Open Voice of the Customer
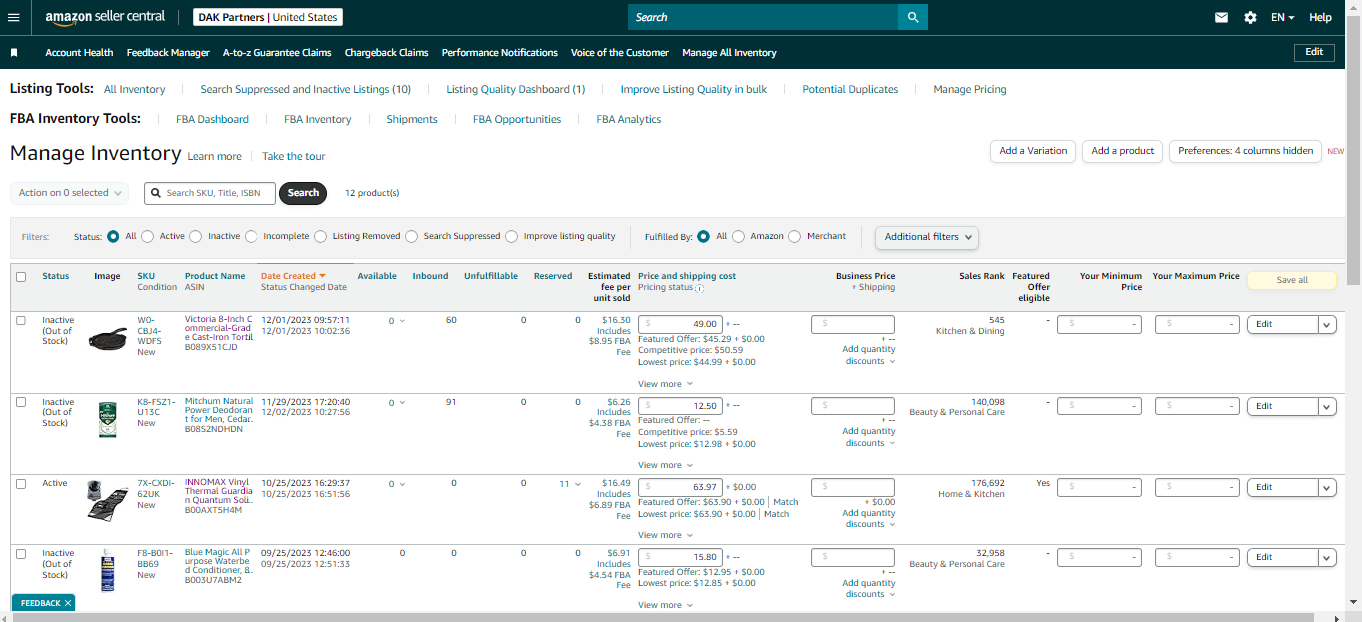1362x622 pixels. pyautogui.click(x=620, y=53)
